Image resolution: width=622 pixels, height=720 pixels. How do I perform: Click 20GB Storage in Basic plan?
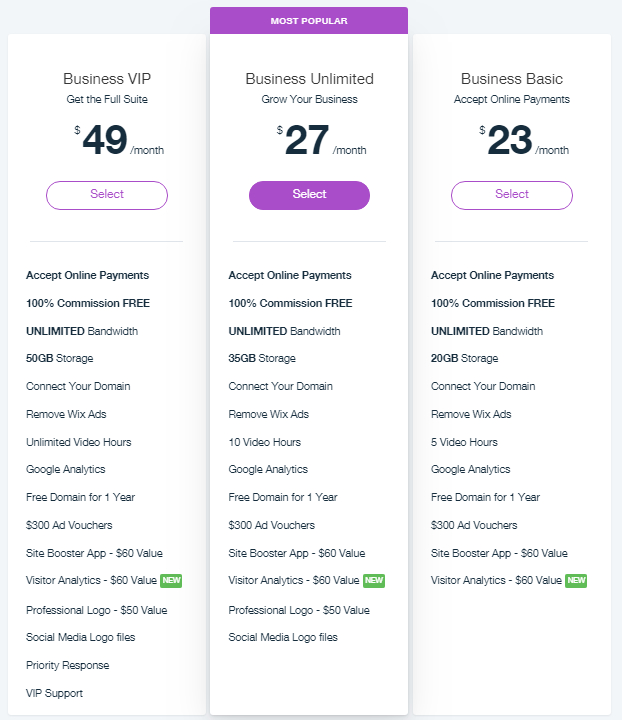pos(464,358)
